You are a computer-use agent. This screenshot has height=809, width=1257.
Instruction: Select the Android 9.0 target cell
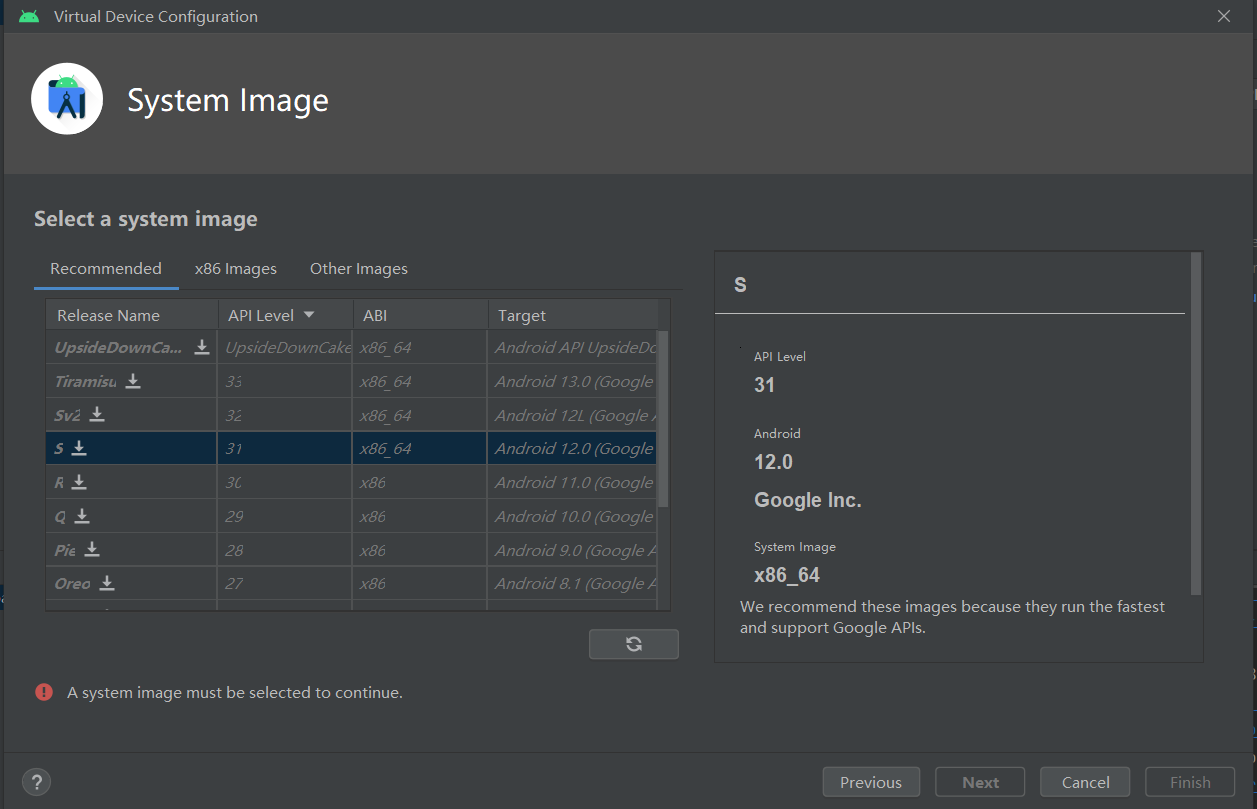tap(573, 550)
